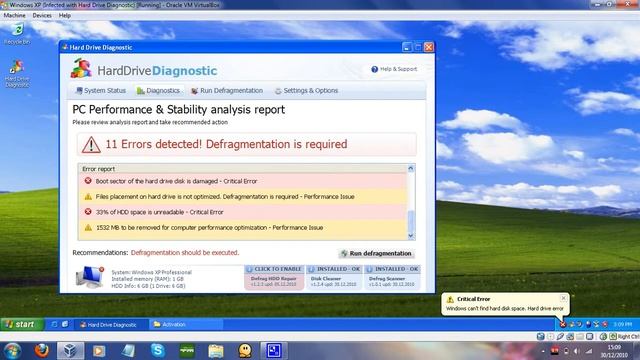The width and height of the screenshot is (640, 360).
Task: Select the boot sector damaged critical error row
Action: click(243, 181)
